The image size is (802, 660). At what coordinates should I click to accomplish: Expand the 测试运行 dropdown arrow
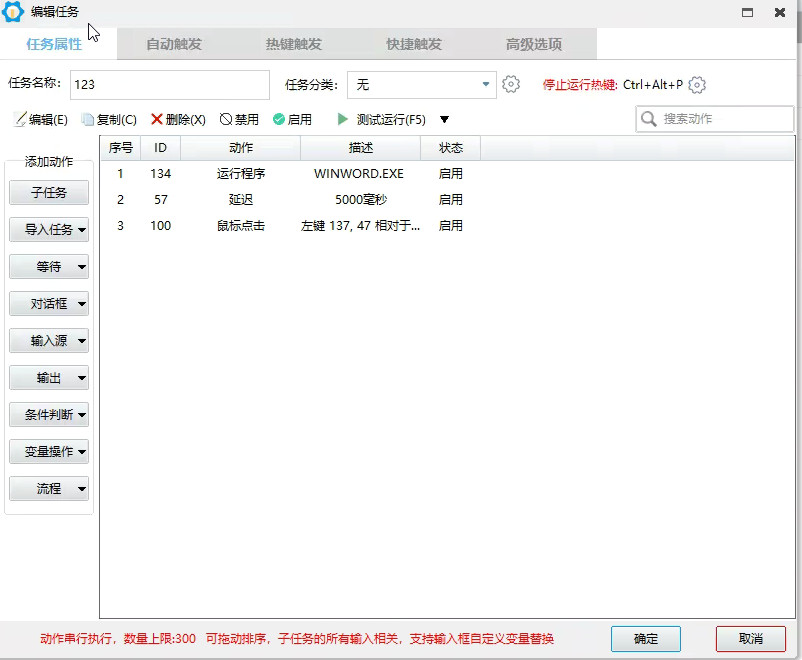coord(444,119)
